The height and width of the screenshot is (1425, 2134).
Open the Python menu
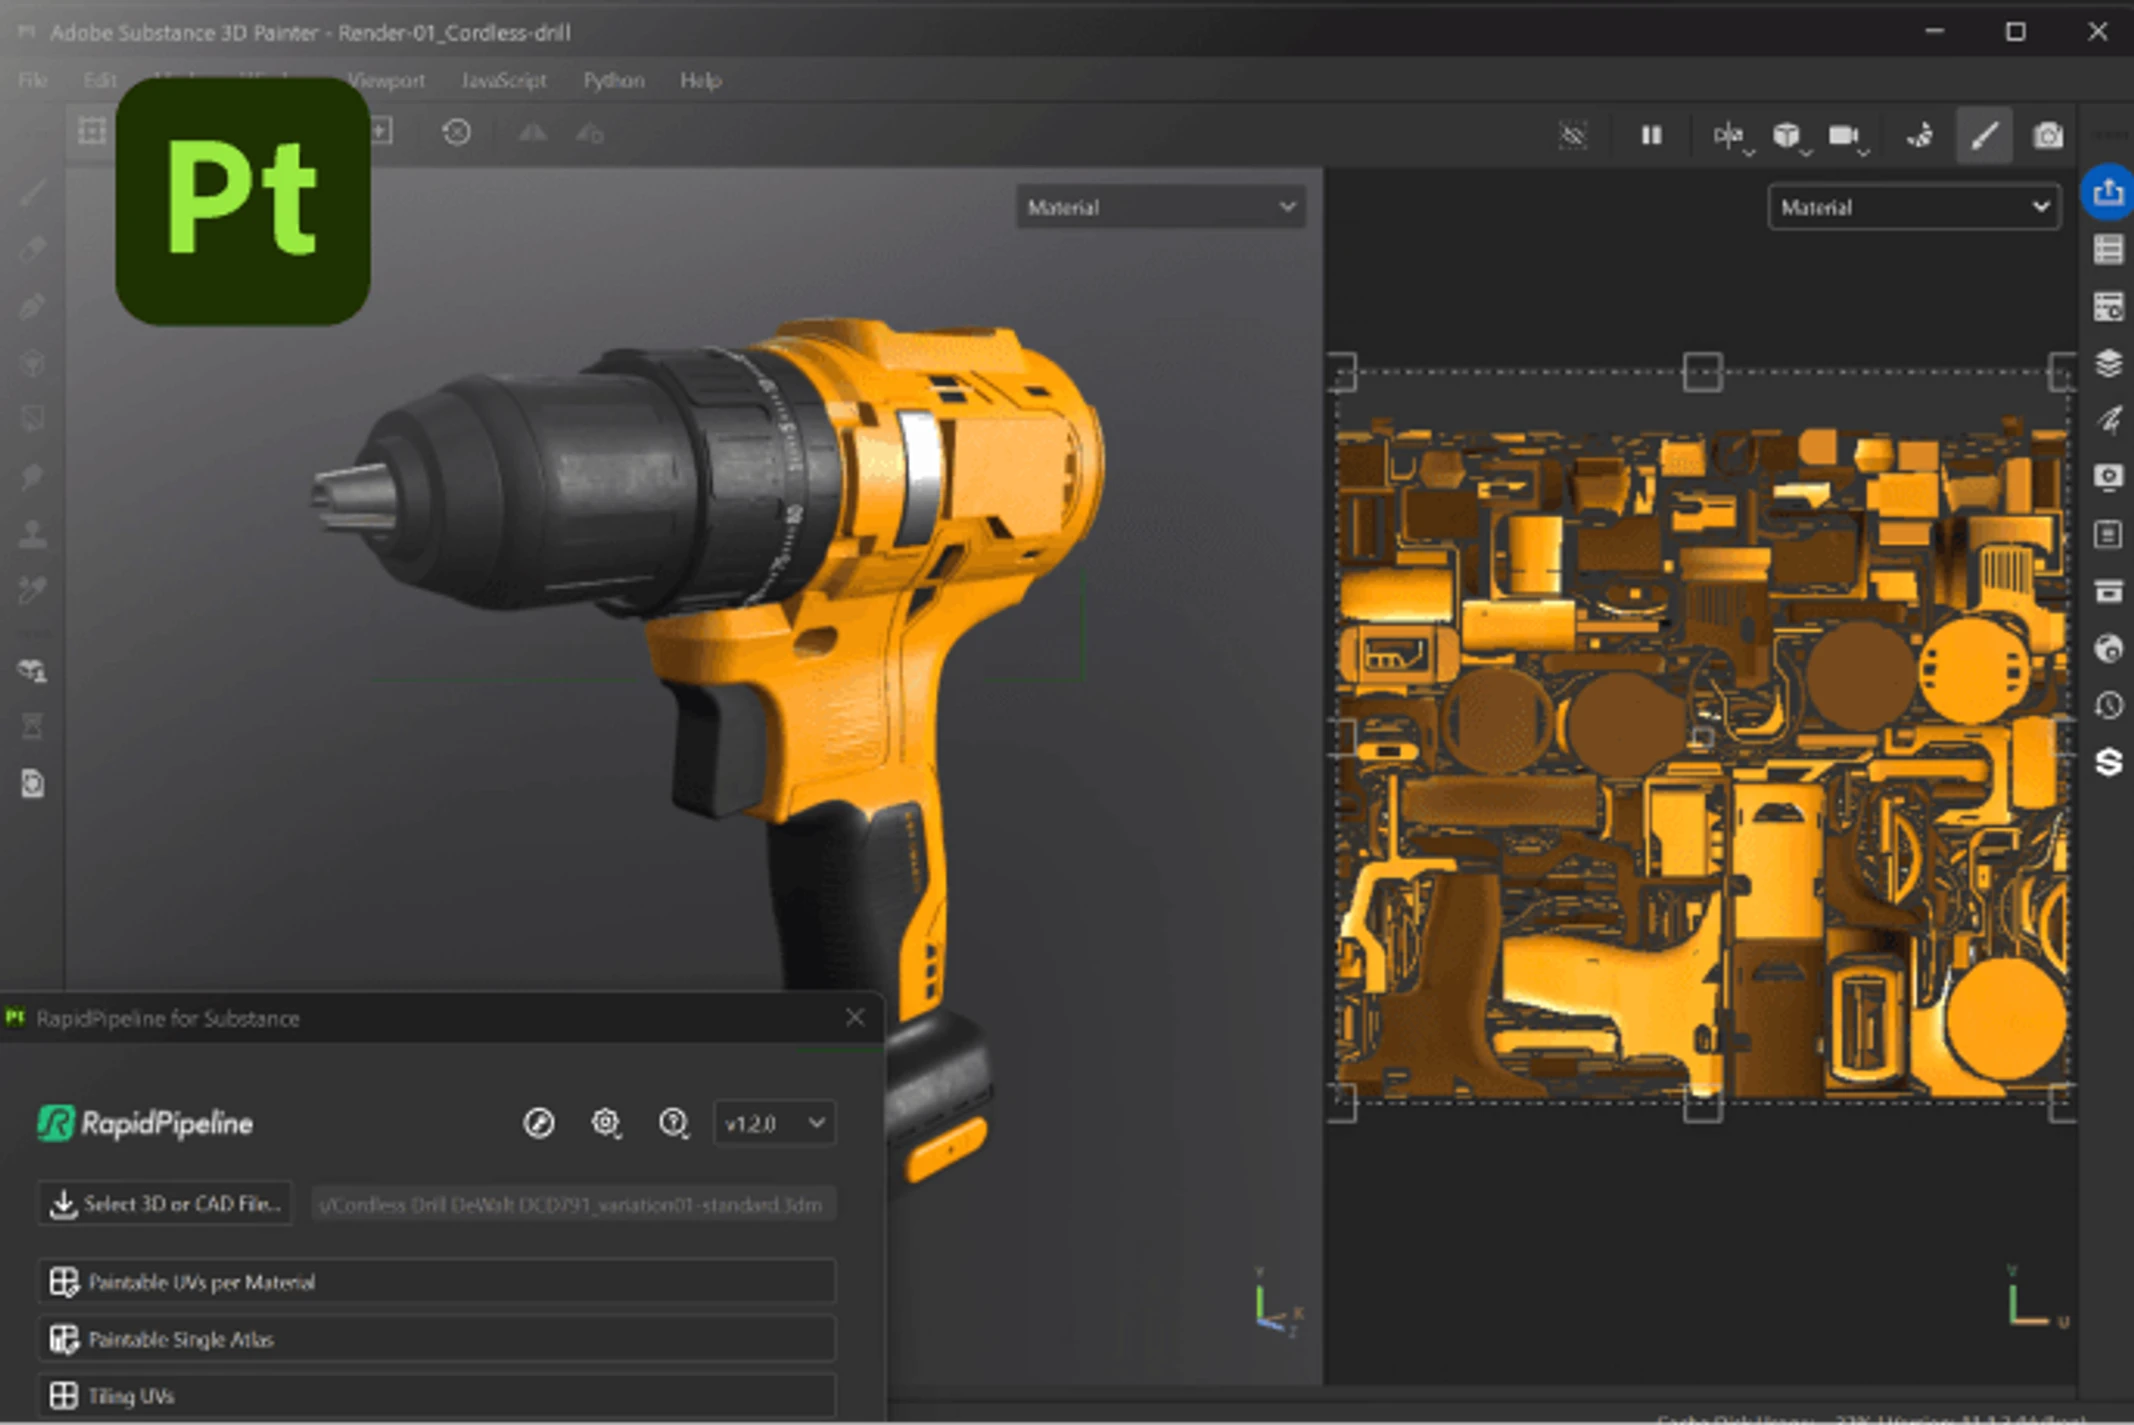point(613,80)
